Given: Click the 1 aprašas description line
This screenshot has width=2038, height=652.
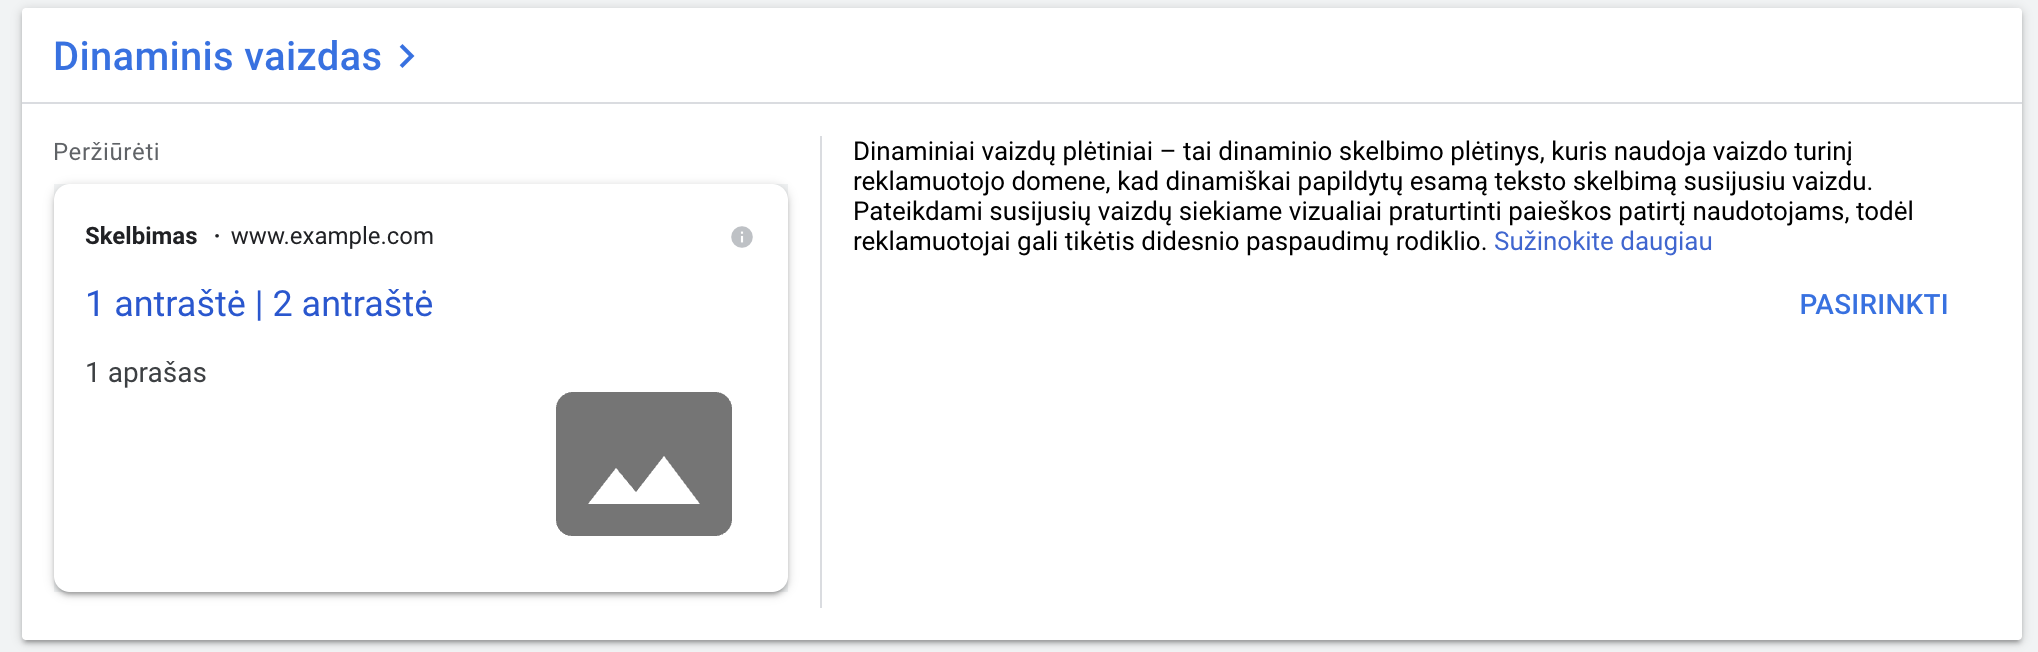Looking at the screenshot, I should [146, 373].
